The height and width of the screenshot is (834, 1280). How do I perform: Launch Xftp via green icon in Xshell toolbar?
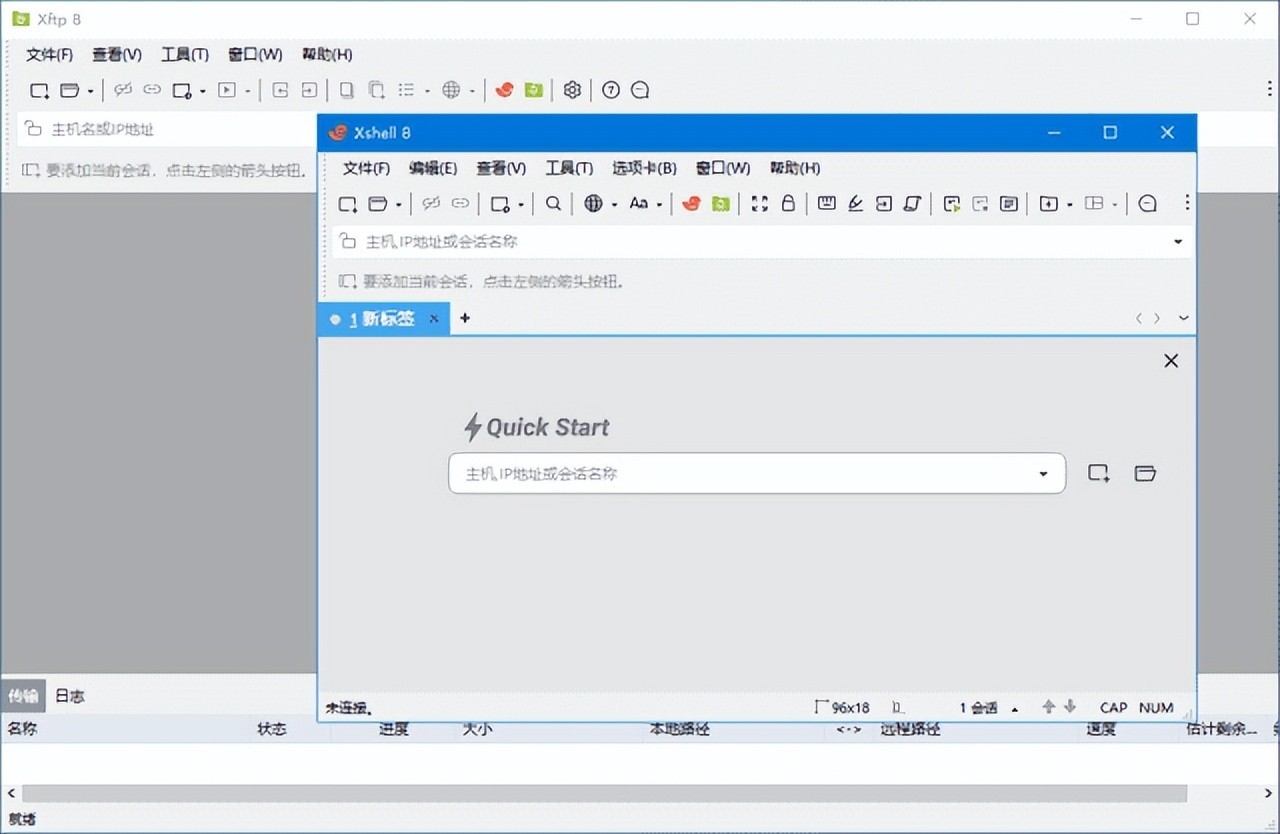coord(720,204)
